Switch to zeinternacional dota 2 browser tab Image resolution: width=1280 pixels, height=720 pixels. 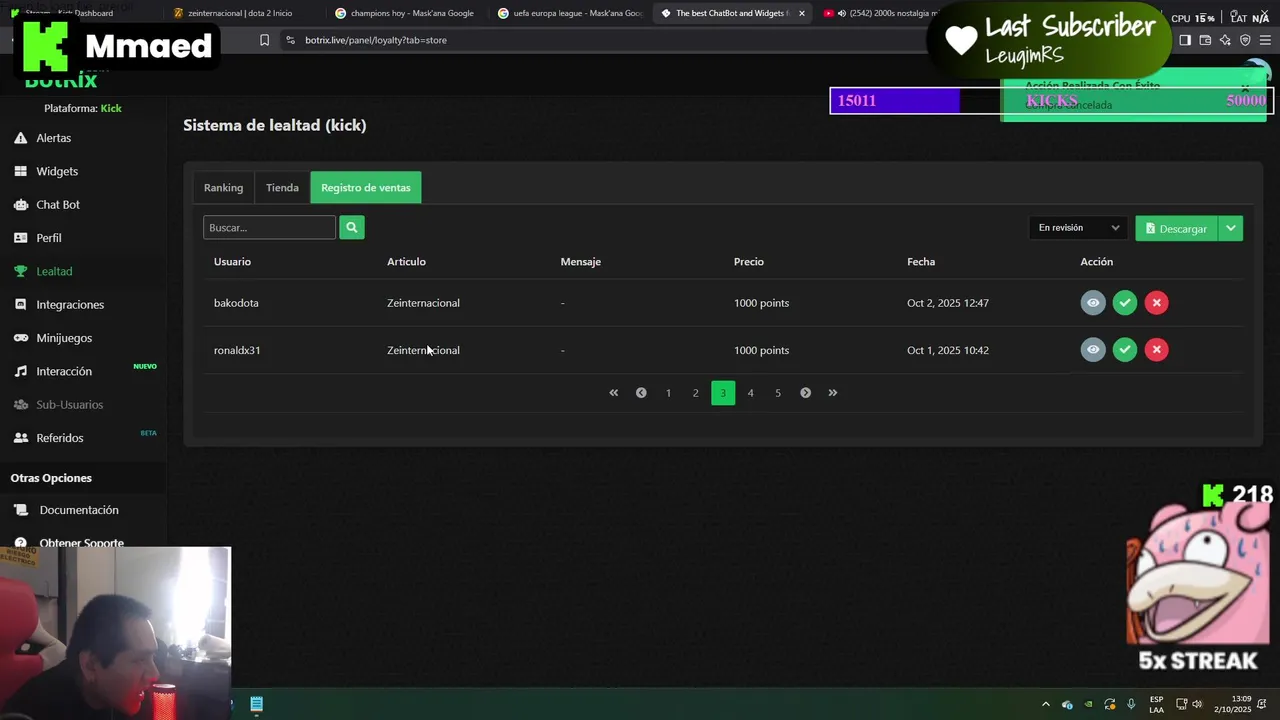pyautogui.click(x=240, y=13)
